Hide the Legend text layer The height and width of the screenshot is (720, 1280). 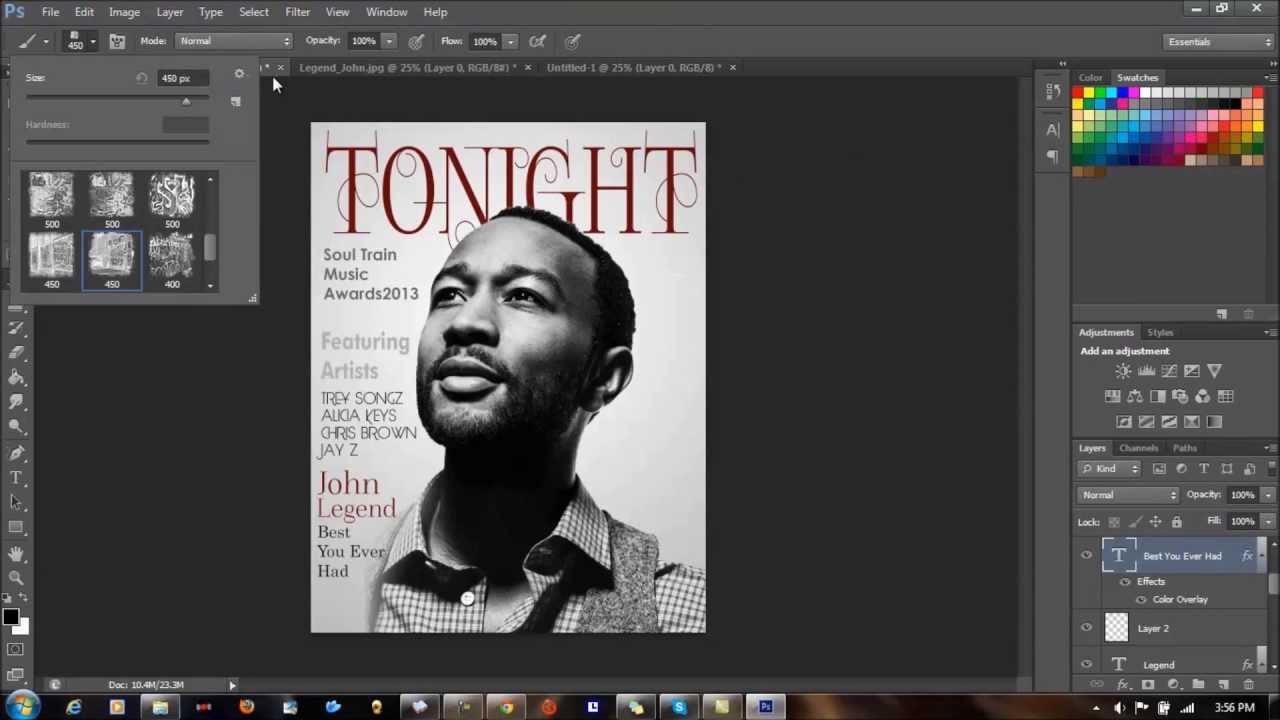[x=1086, y=664]
